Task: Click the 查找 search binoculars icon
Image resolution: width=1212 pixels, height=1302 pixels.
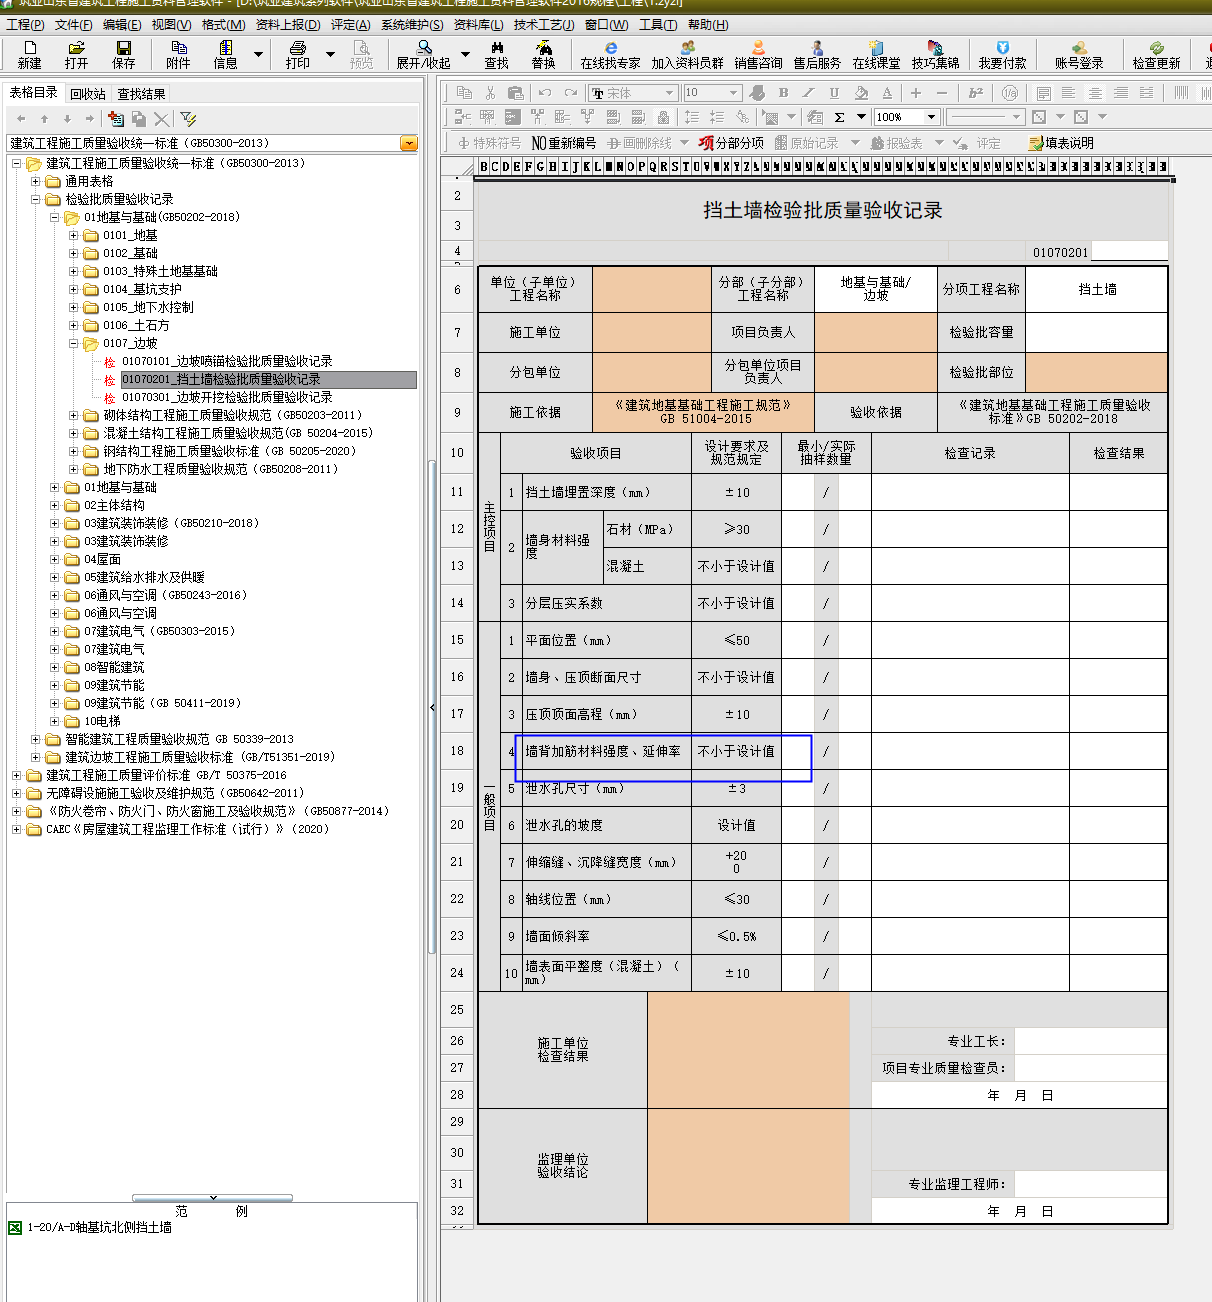Action: pyautogui.click(x=496, y=54)
